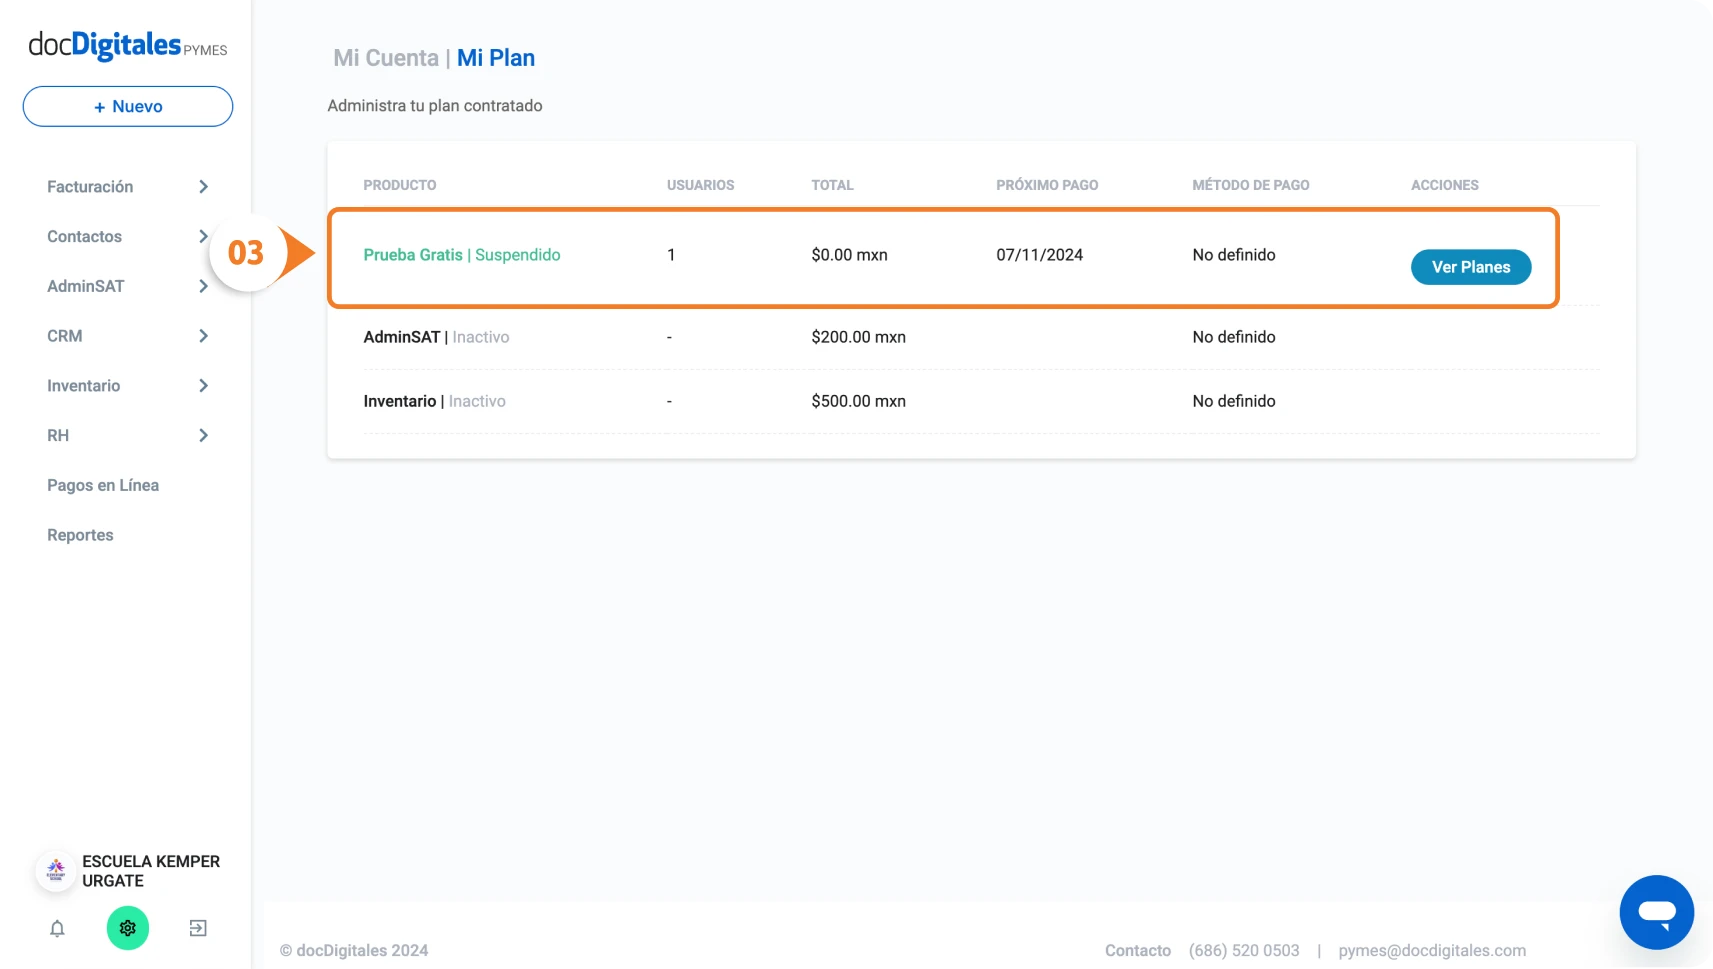The width and height of the screenshot is (1713, 969).
Task: Click the TOTAL column header
Action: point(832,185)
